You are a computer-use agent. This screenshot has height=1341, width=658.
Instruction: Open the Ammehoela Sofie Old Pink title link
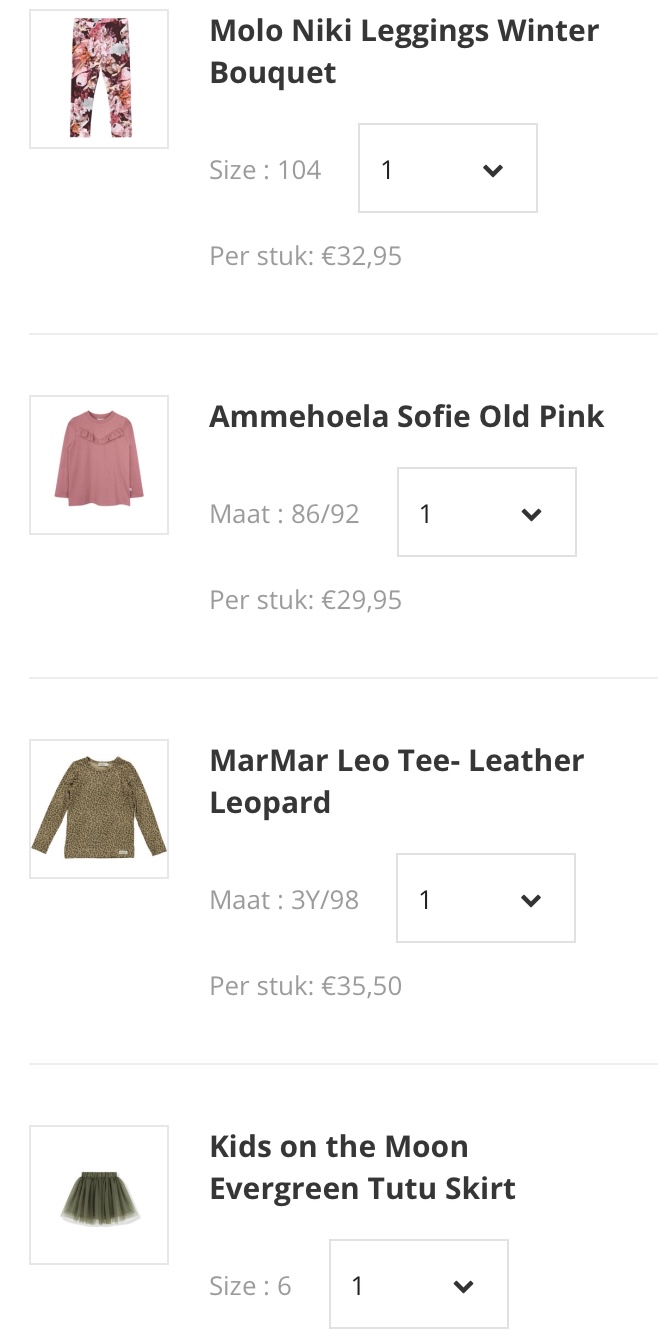(x=406, y=416)
